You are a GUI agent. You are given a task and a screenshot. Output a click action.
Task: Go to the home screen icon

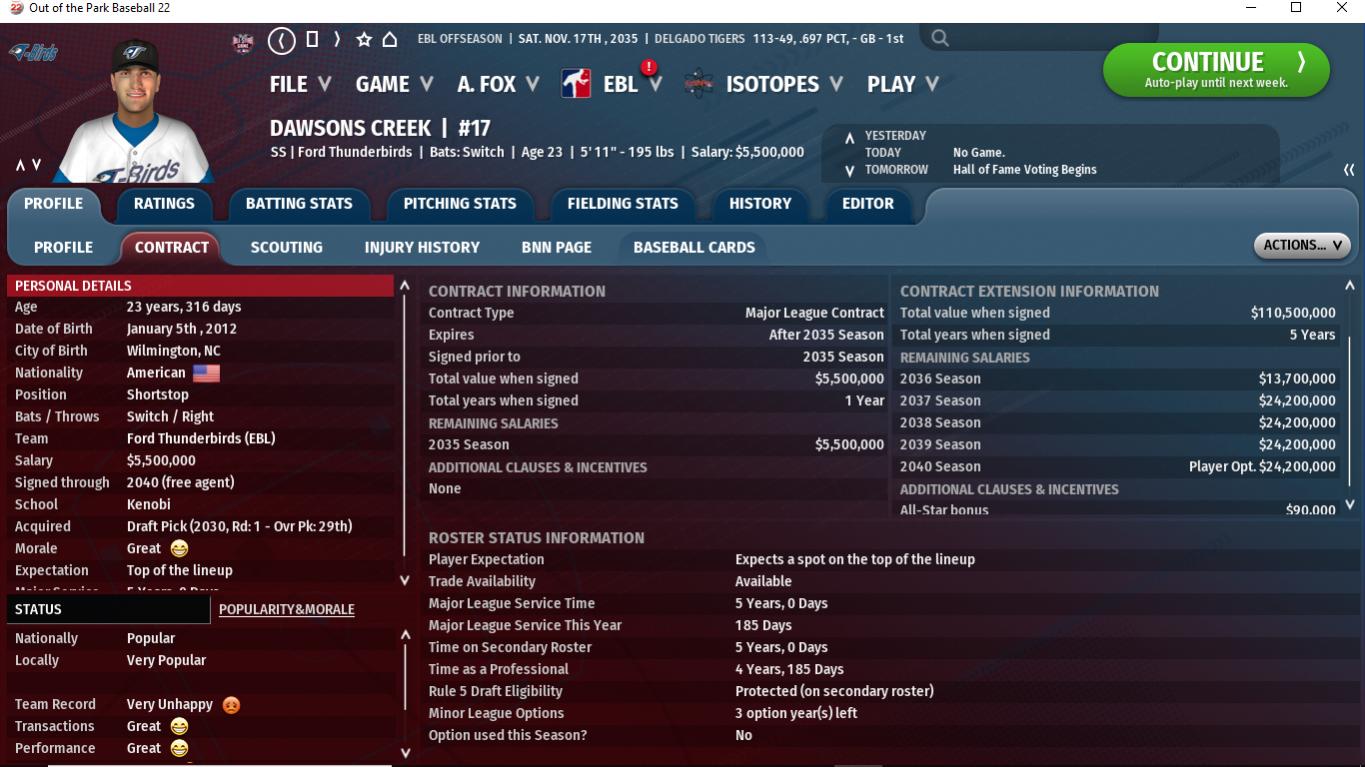[390, 39]
